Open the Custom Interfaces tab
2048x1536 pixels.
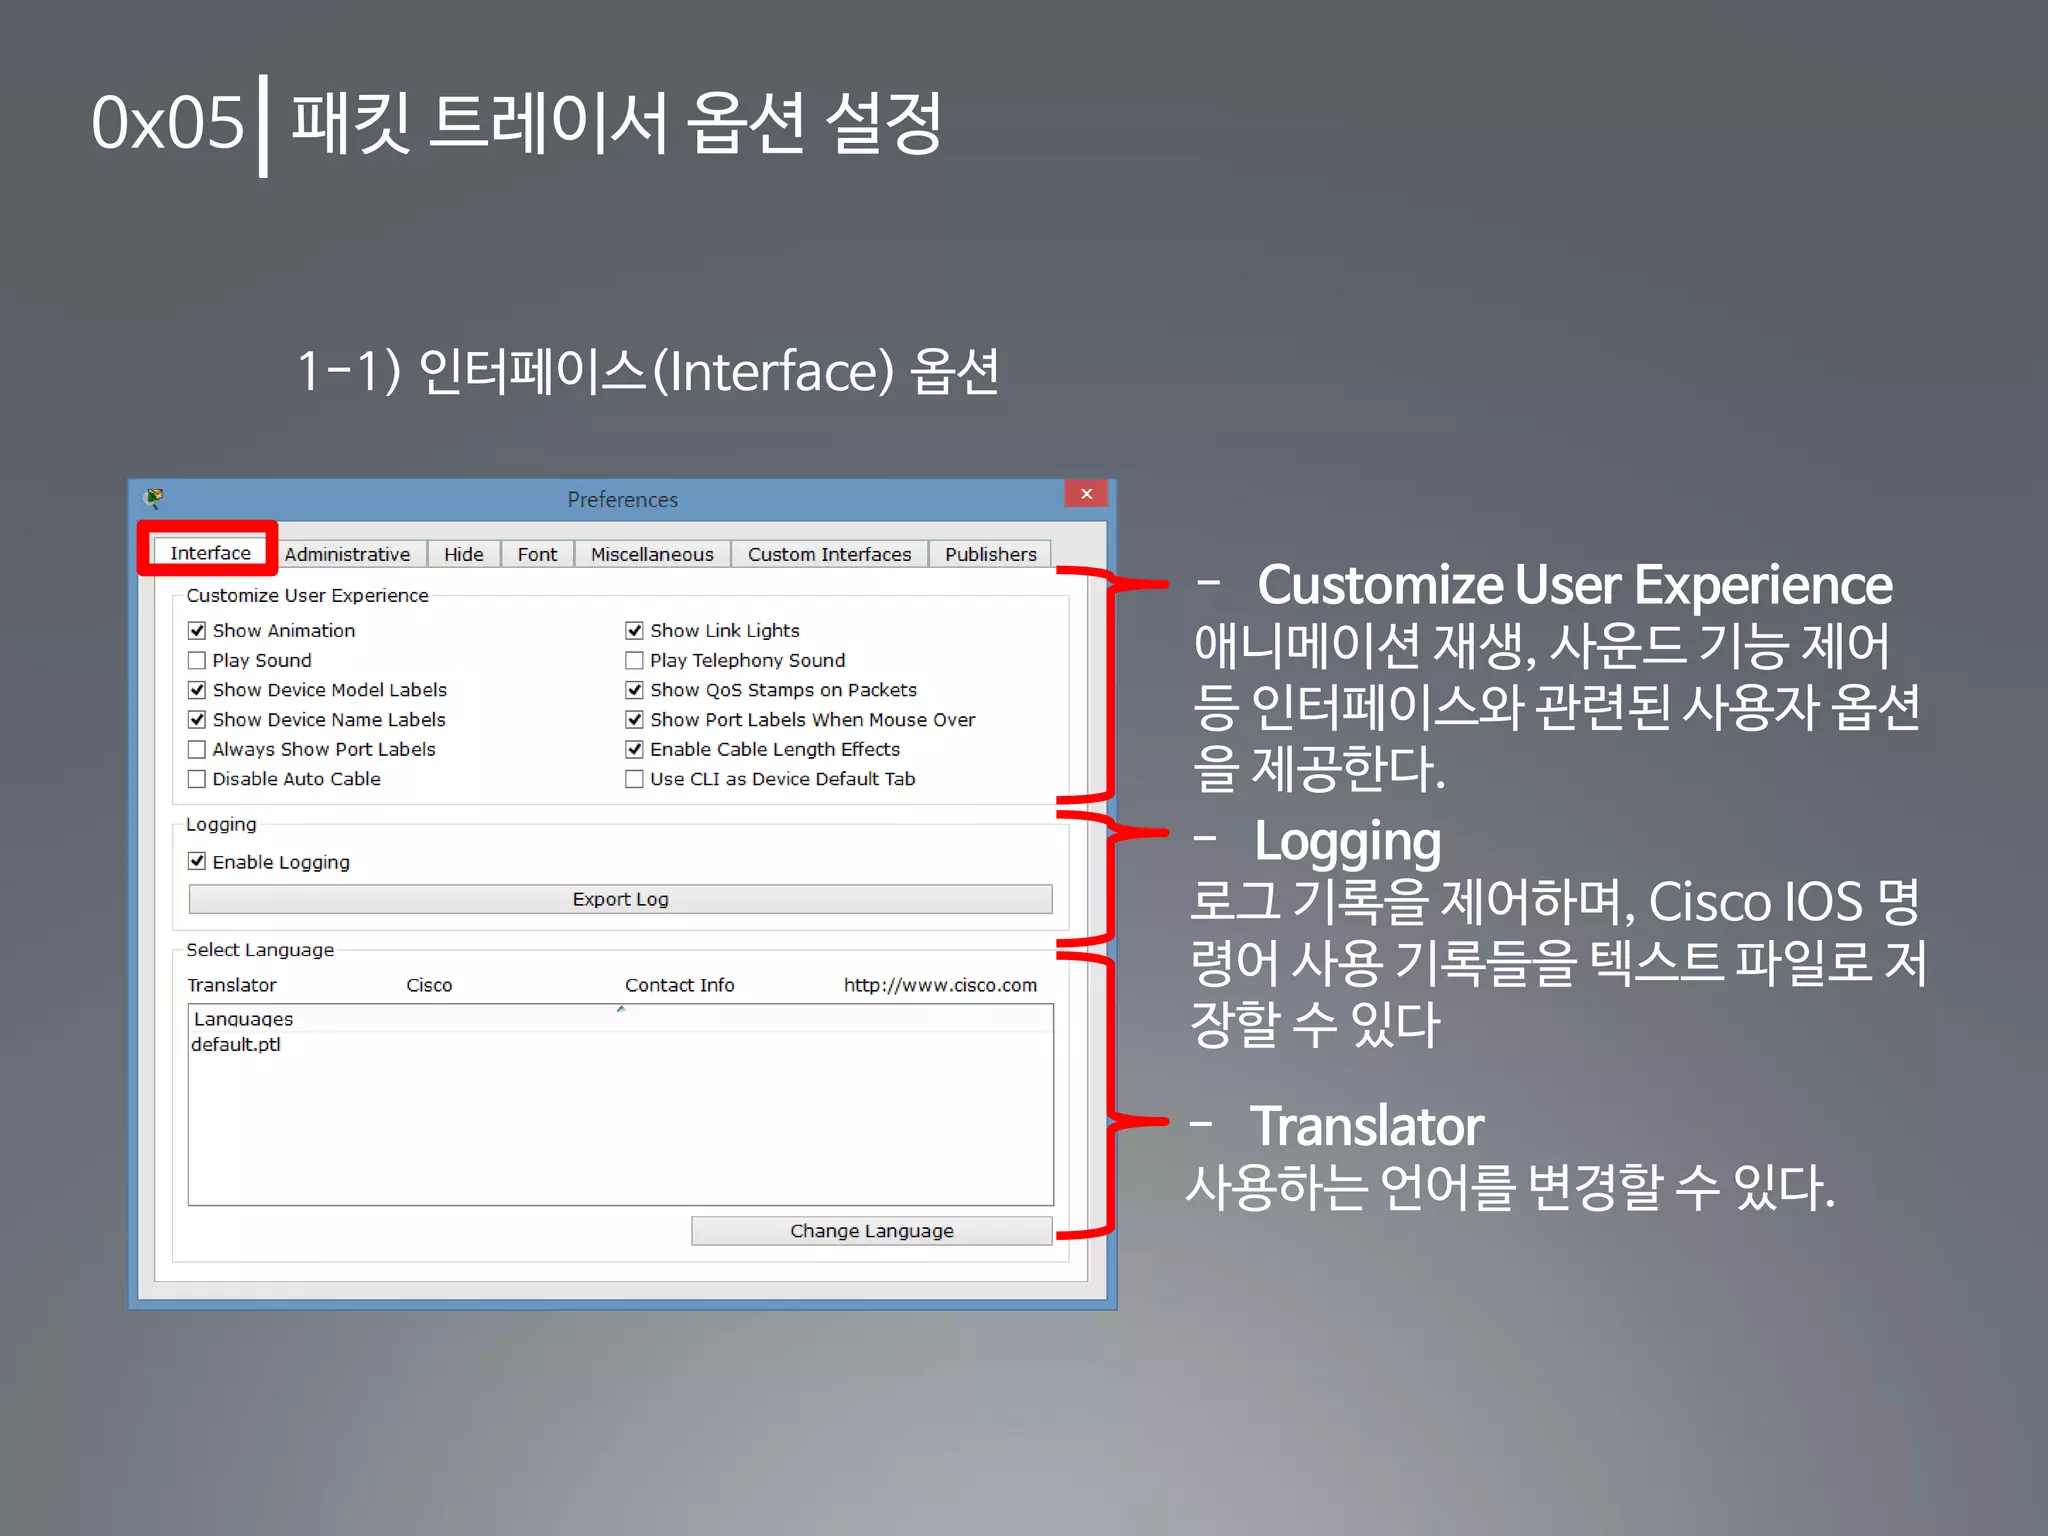tap(829, 554)
